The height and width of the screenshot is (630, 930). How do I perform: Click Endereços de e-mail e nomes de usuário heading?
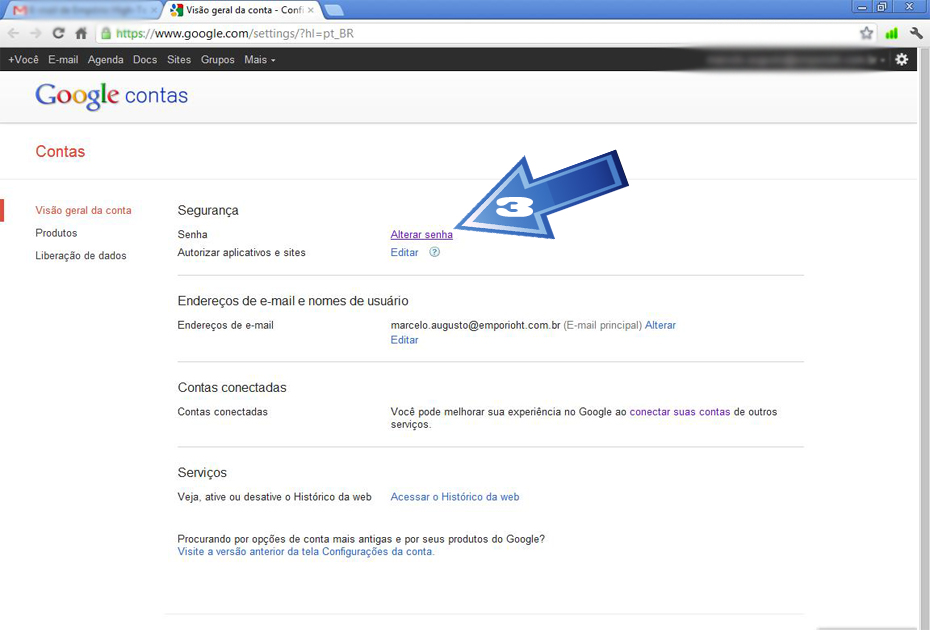point(293,301)
